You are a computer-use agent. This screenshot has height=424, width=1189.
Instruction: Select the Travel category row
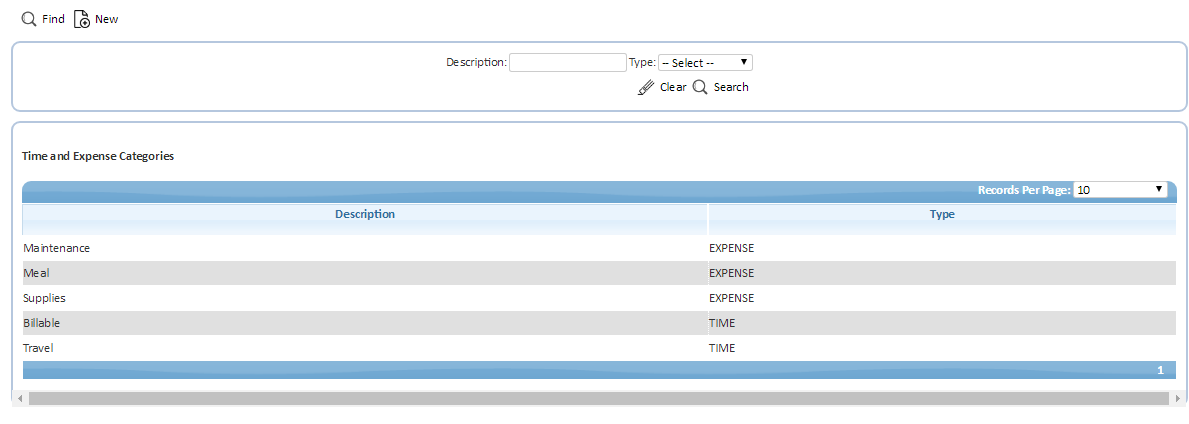pos(599,348)
